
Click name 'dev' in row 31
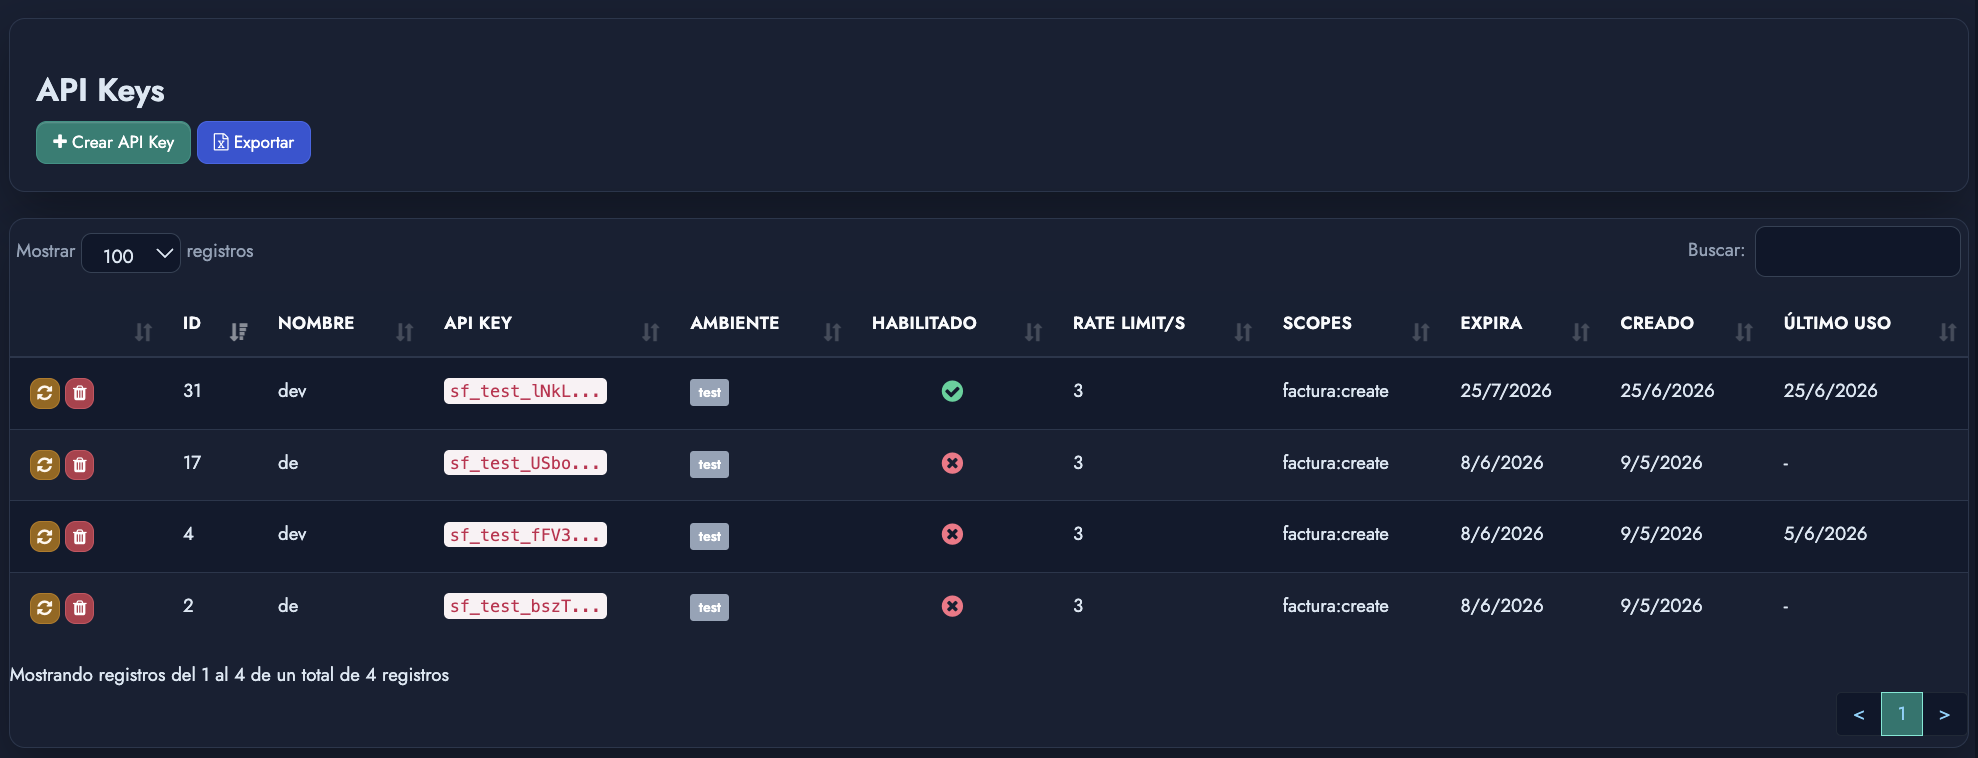click(x=292, y=391)
